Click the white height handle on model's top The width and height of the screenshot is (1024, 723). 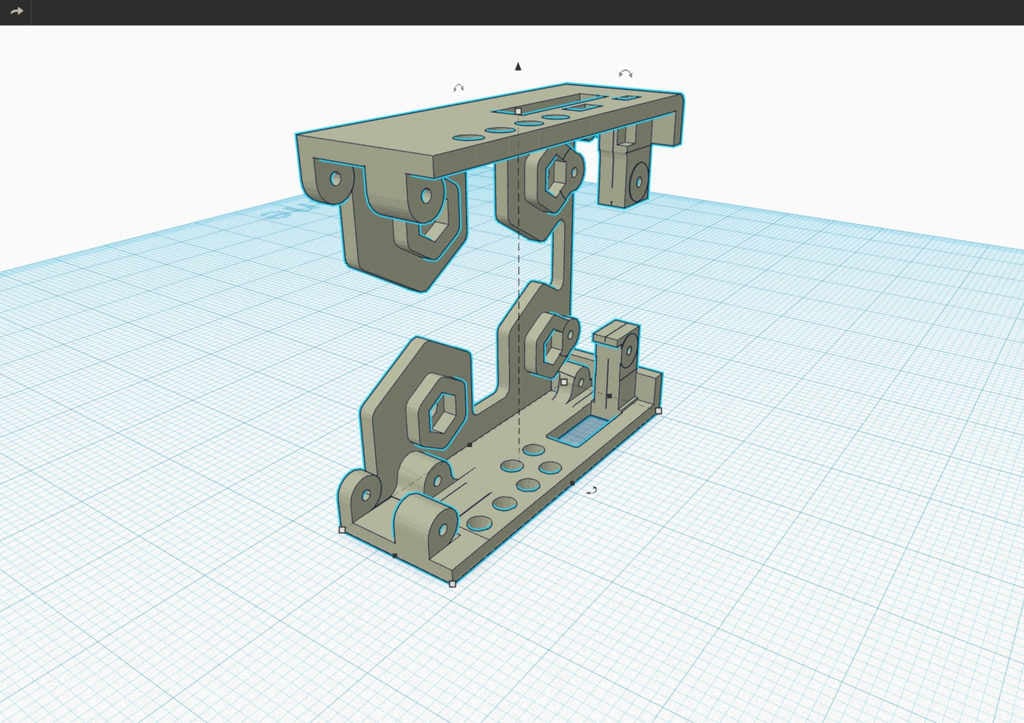(x=519, y=111)
